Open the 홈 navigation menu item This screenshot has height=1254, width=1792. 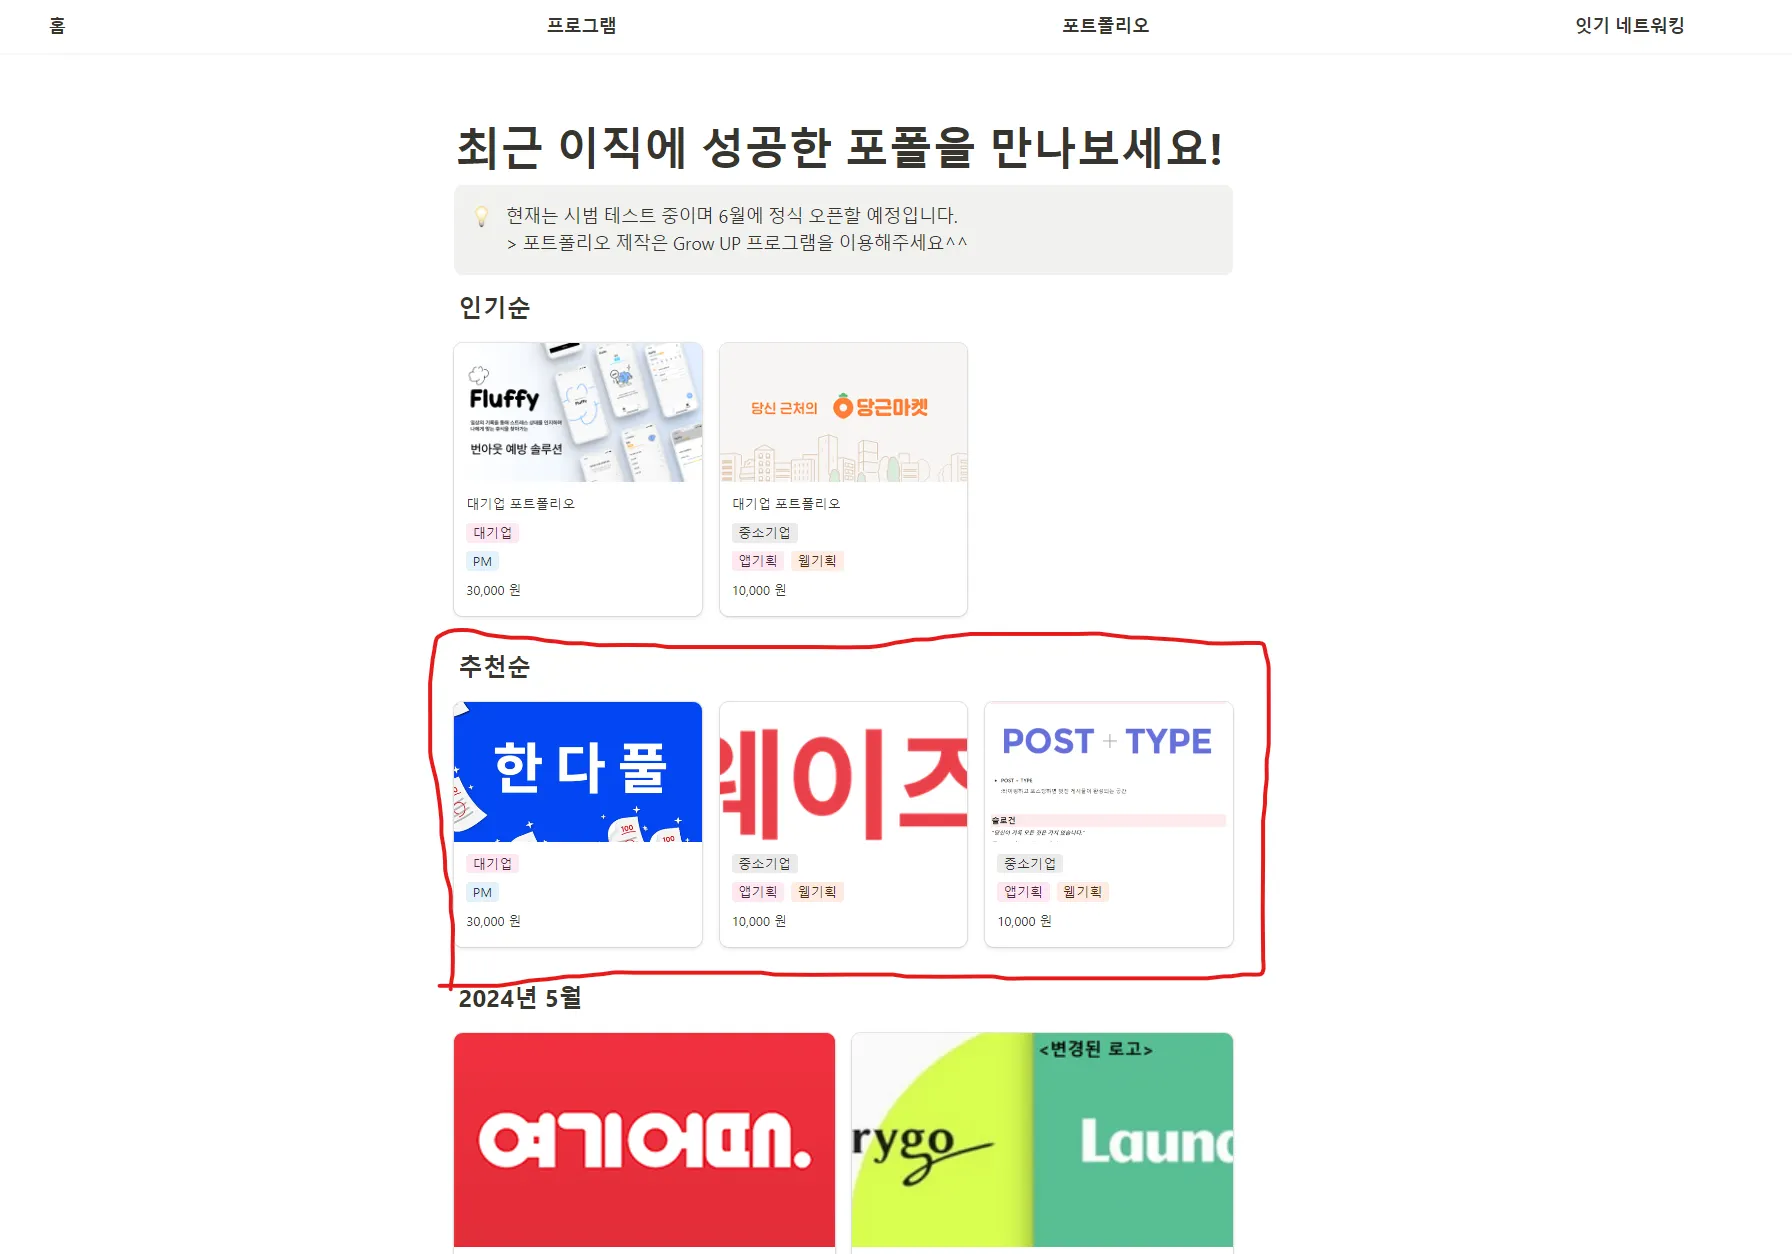[x=57, y=26]
